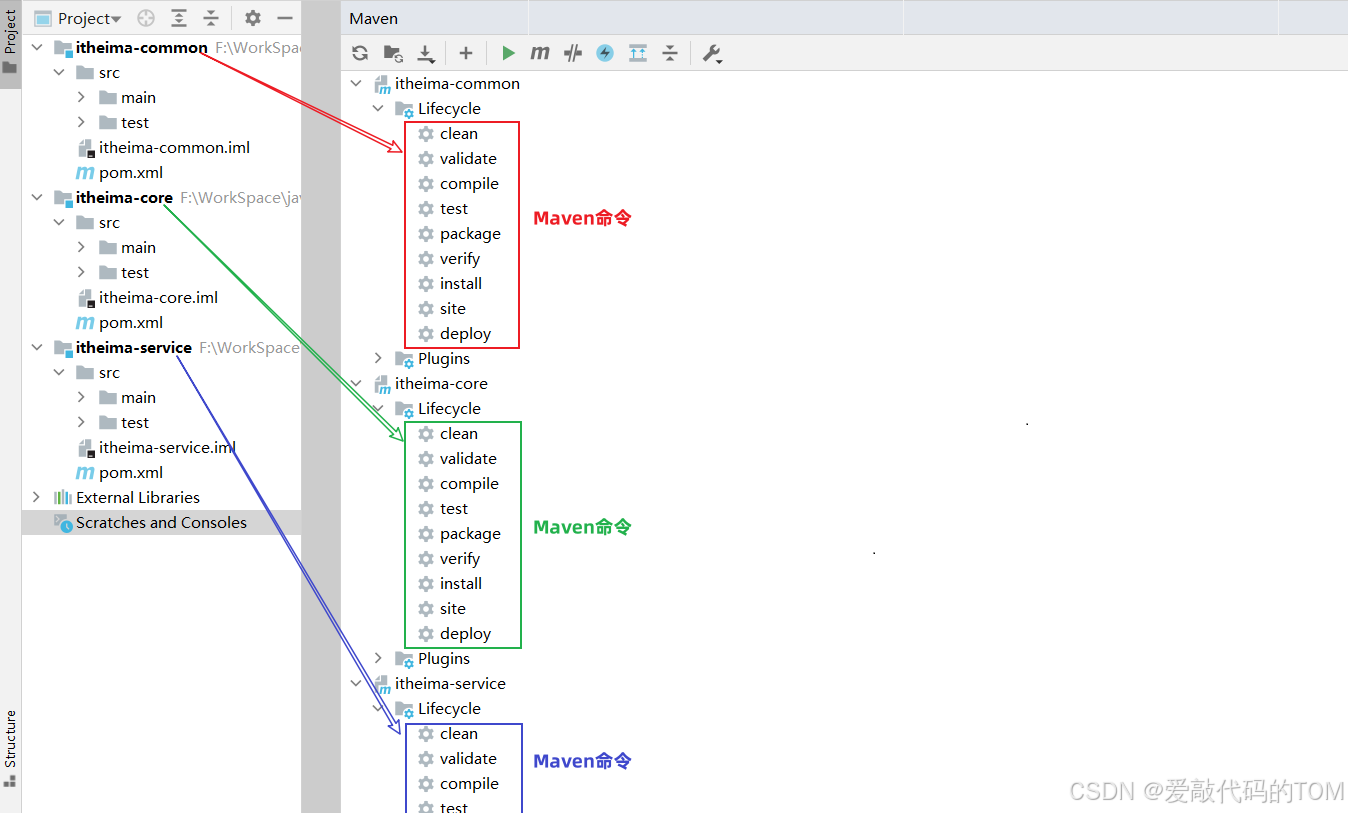Open pom.xml under itheima-core
Image resolution: width=1348 pixels, height=813 pixels.
tap(119, 322)
